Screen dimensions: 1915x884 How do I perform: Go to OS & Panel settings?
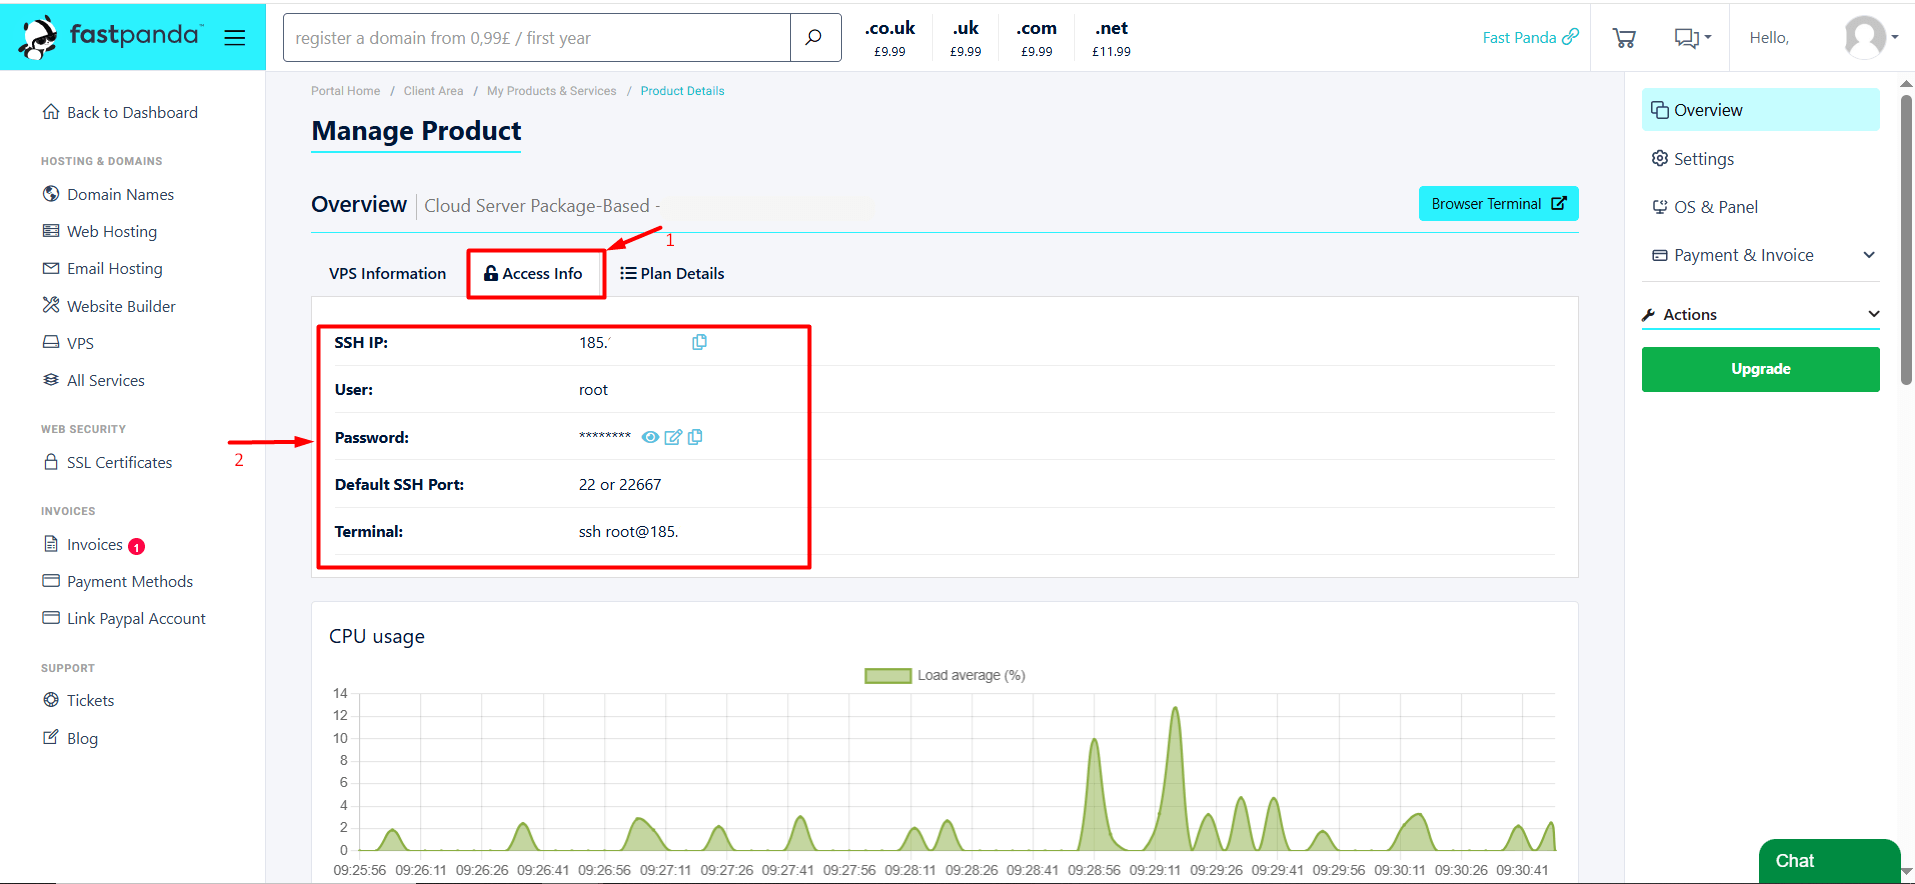(1715, 207)
